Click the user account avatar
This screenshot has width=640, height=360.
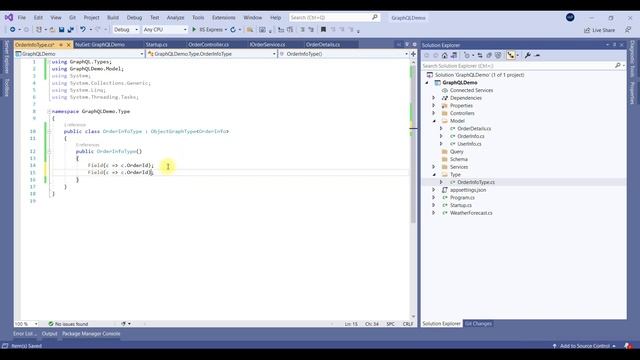[x=570, y=17]
